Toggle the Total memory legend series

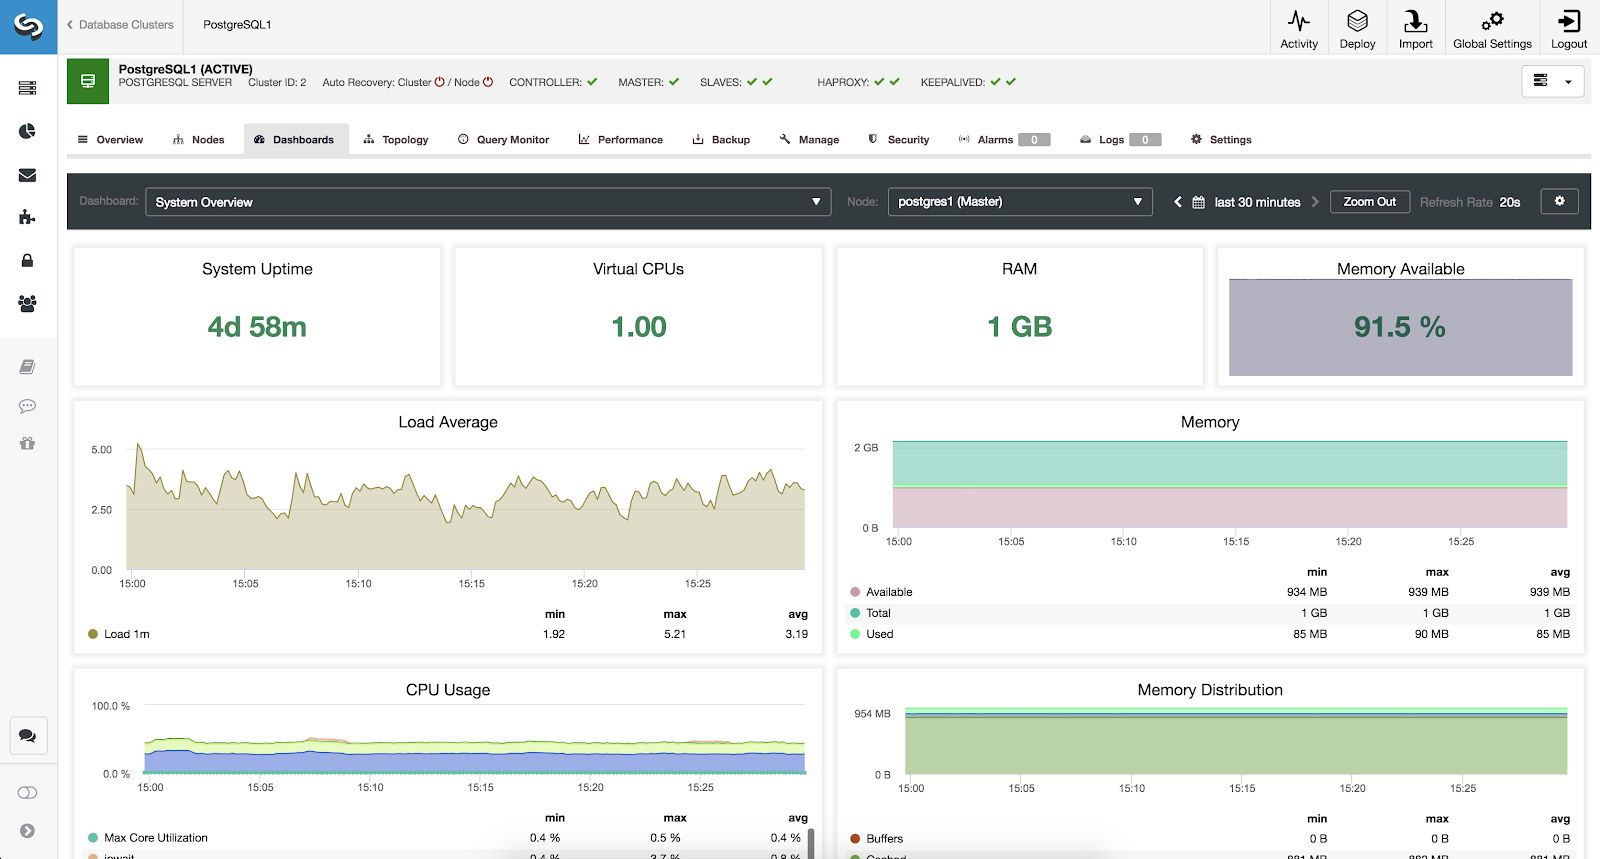[x=870, y=613]
